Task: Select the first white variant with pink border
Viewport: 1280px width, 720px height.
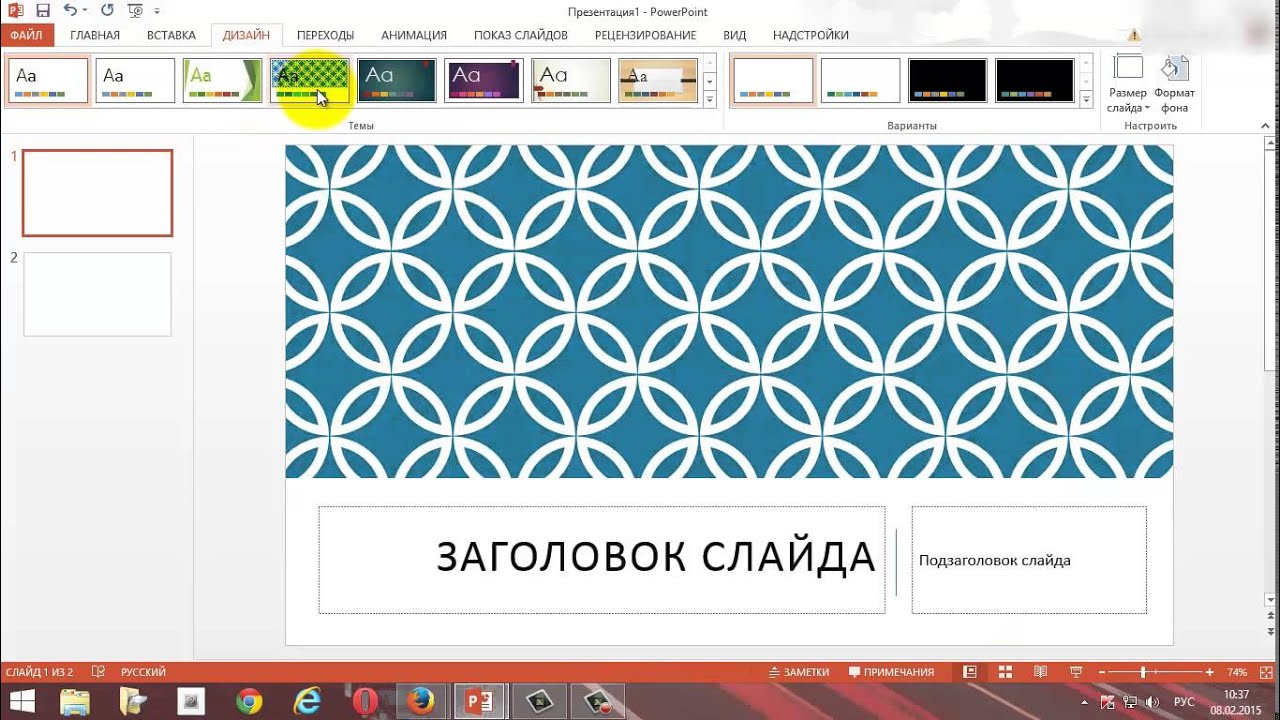Action: (x=773, y=81)
